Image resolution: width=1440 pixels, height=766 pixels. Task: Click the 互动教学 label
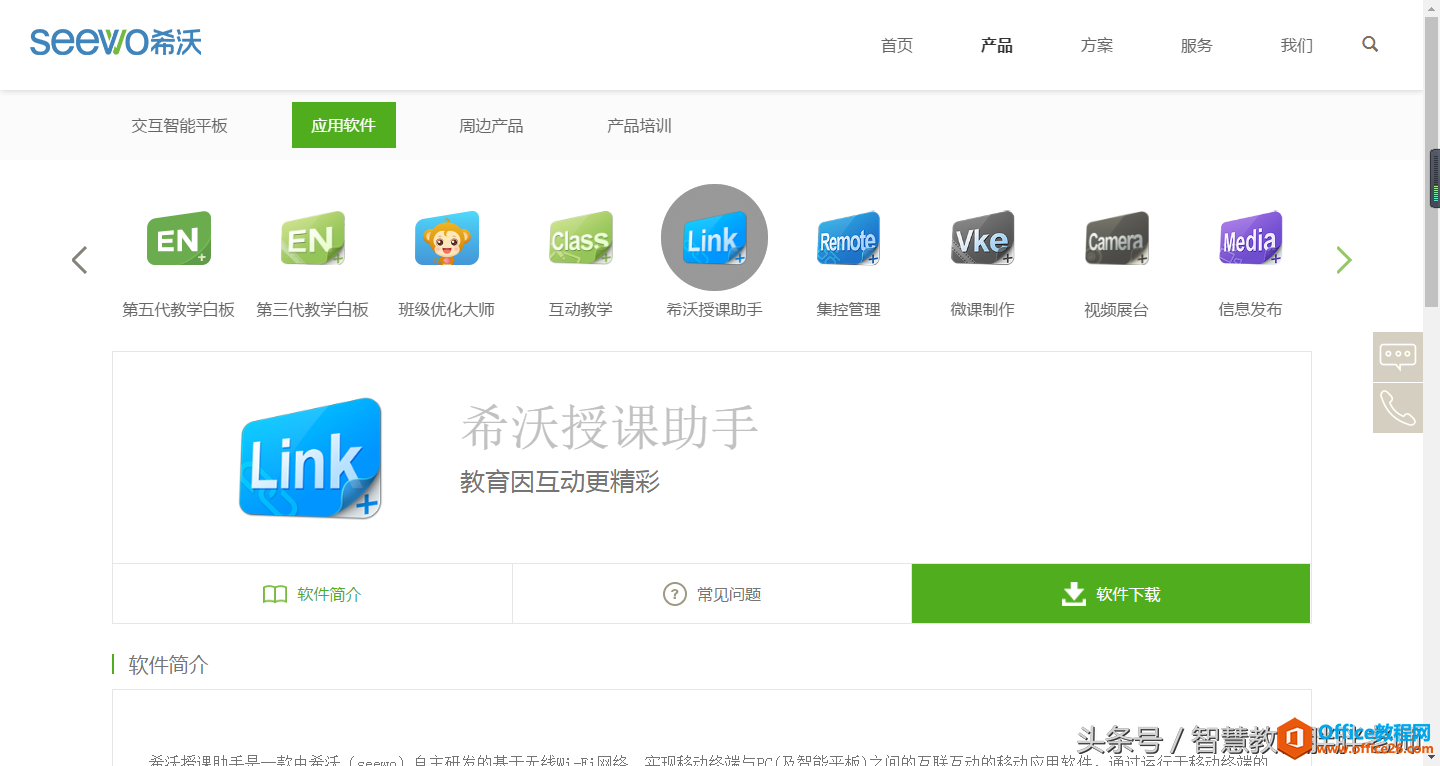(581, 310)
